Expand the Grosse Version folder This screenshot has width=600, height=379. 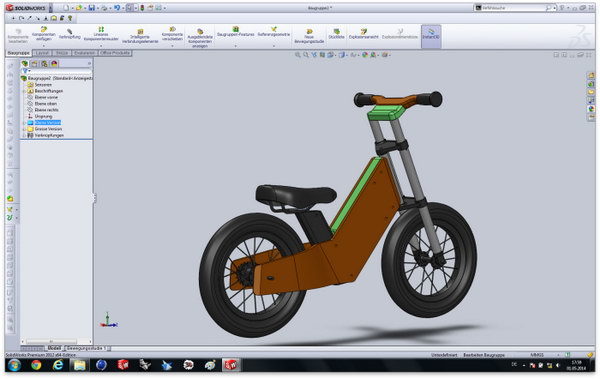pyautogui.click(x=24, y=129)
